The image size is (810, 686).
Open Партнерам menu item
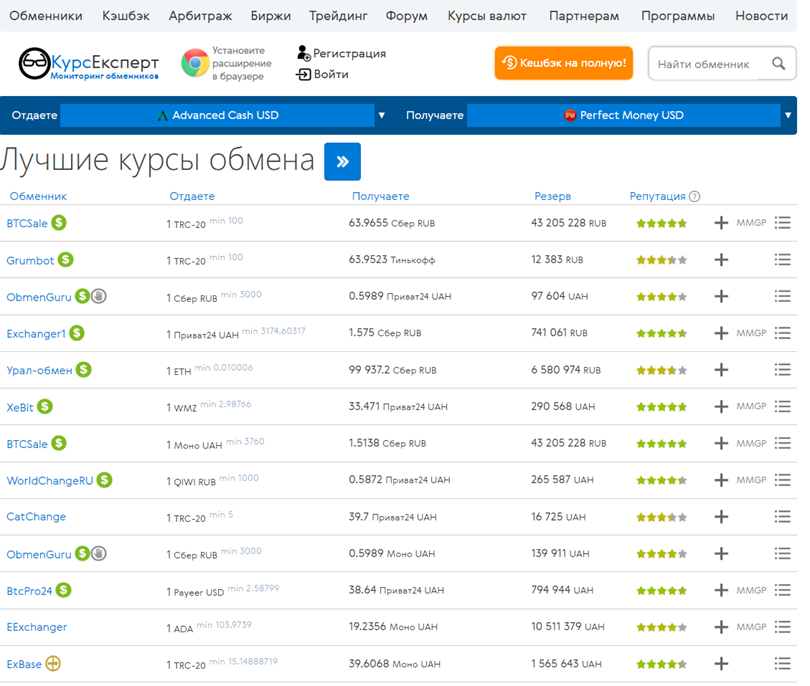pos(584,16)
